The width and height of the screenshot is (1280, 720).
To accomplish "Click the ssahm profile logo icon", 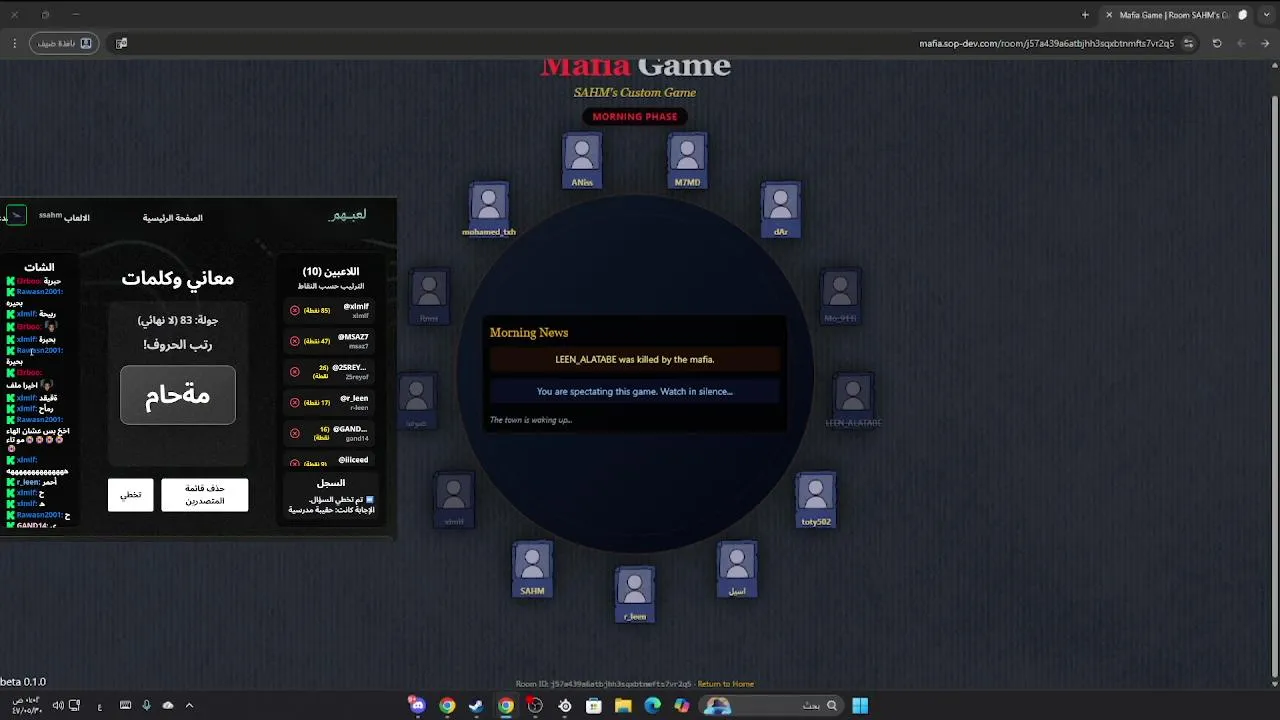I will click(15, 216).
